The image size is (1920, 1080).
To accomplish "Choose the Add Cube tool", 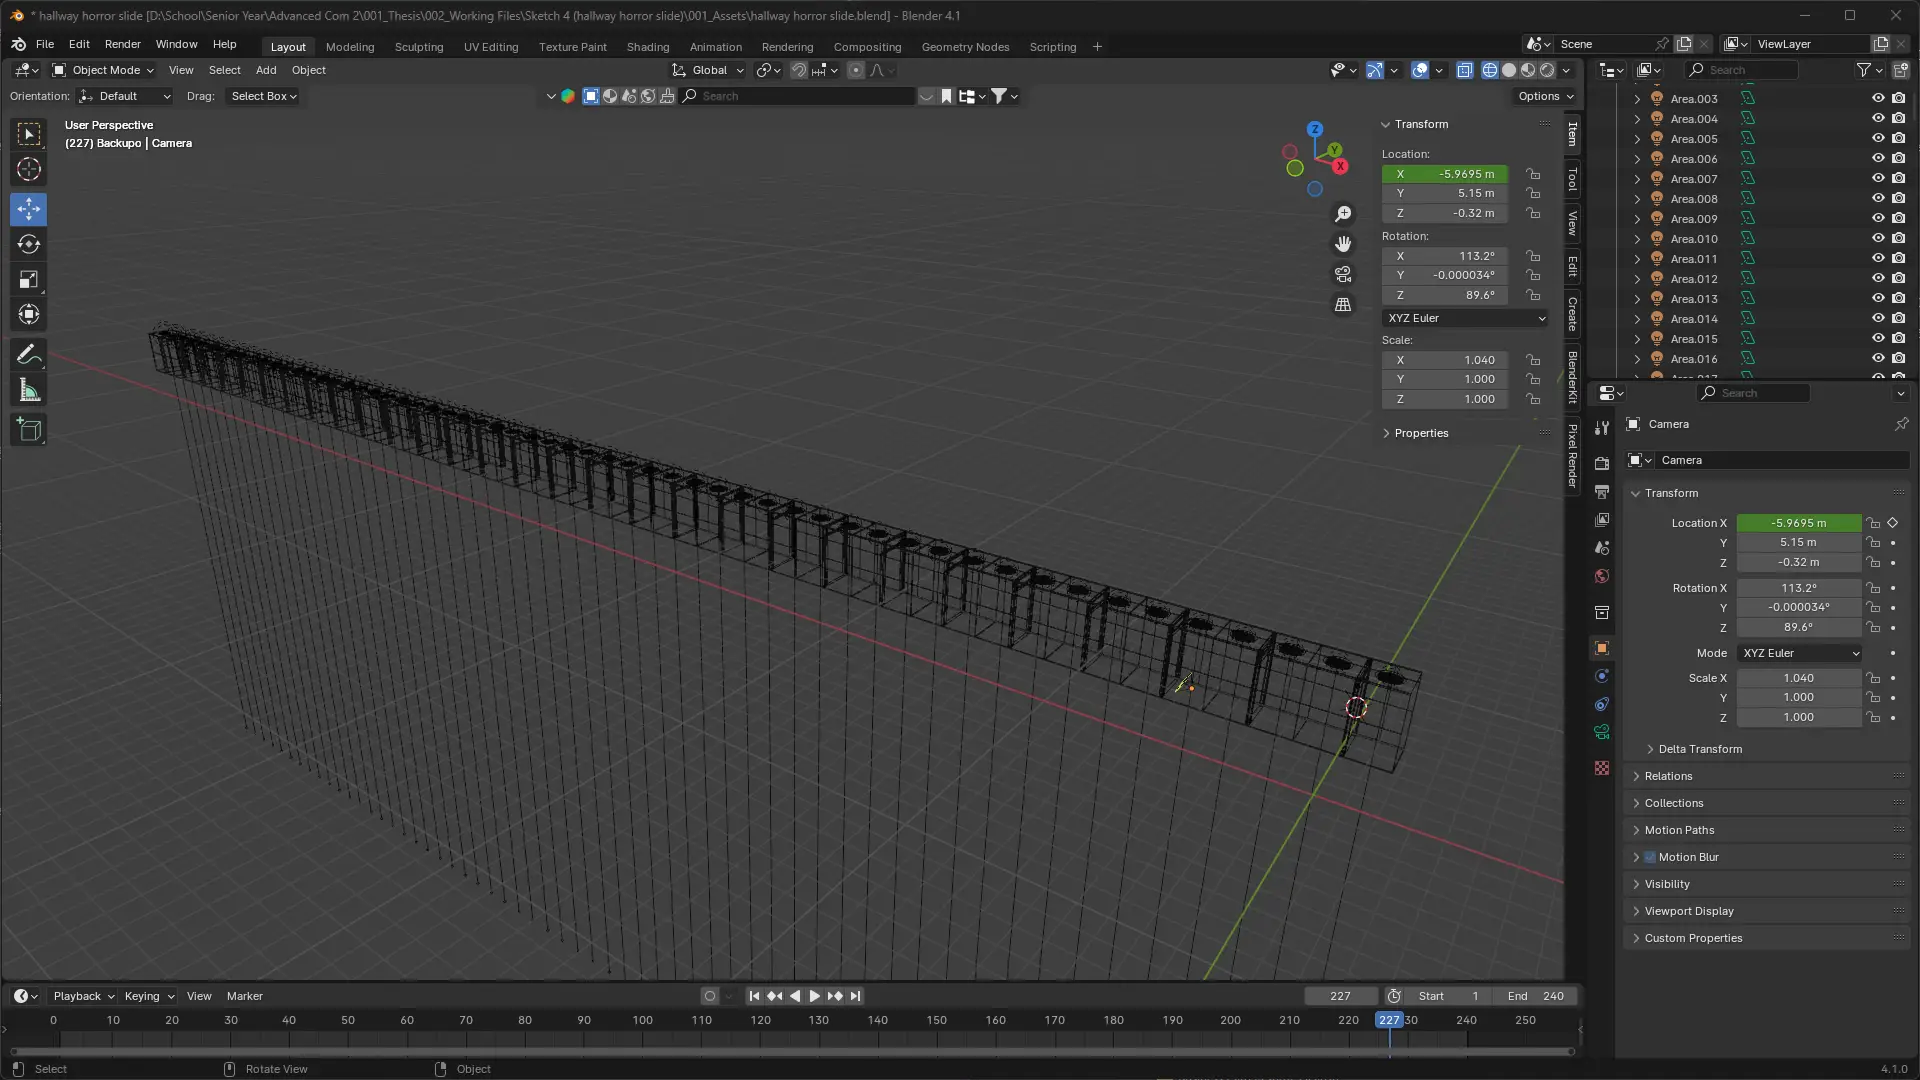I will pos(29,431).
